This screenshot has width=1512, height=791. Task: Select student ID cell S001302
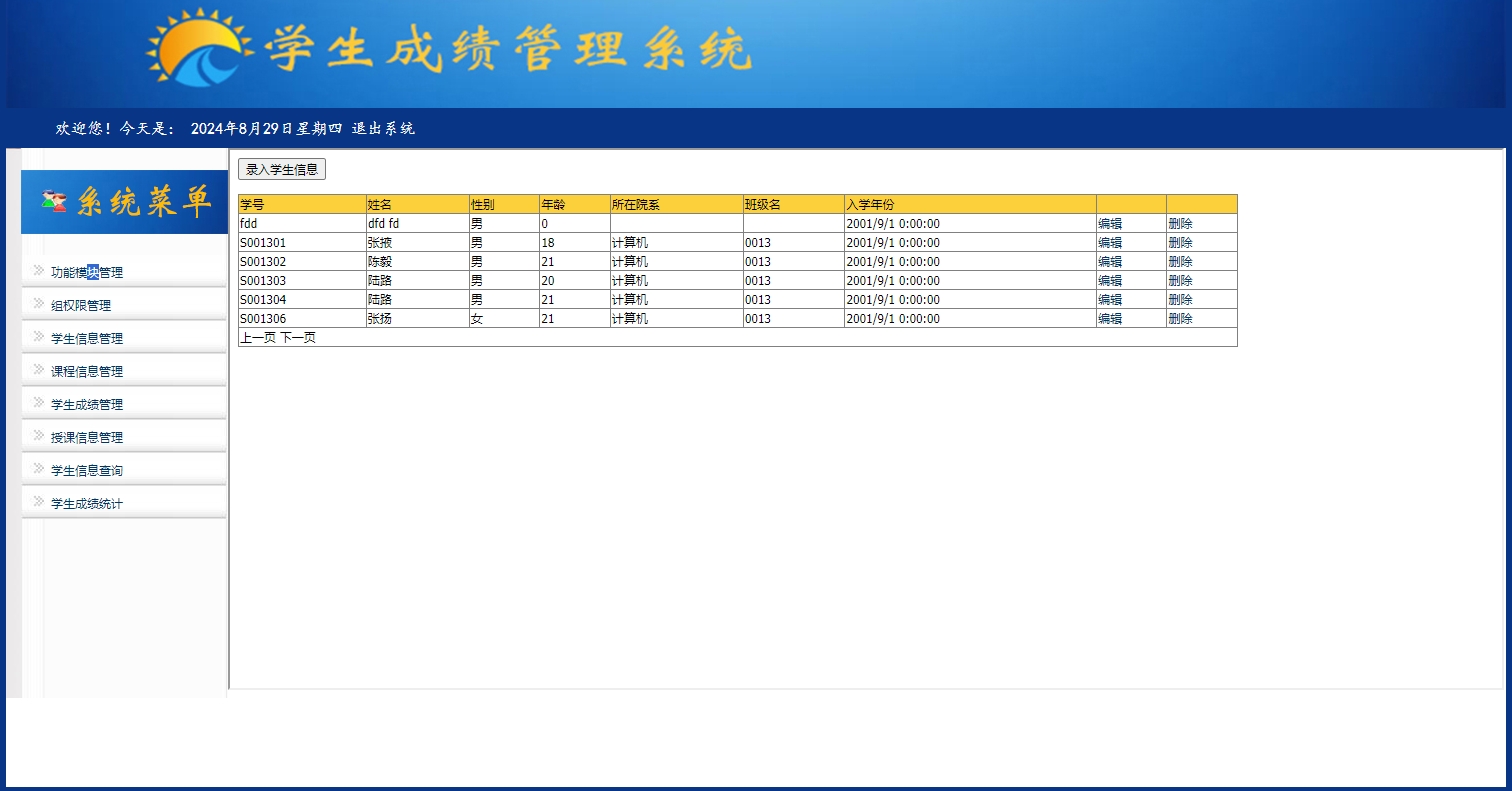pos(302,261)
